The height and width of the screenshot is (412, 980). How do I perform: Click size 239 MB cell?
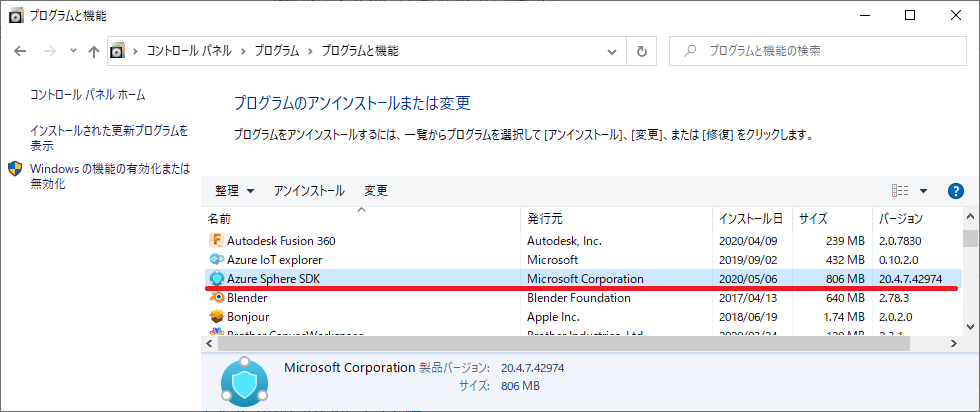point(844,240)
